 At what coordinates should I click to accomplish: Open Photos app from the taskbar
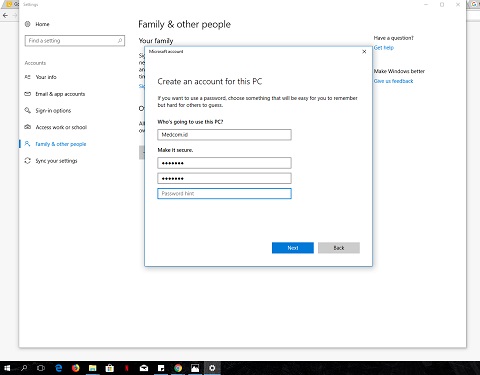tap(195, 368)
